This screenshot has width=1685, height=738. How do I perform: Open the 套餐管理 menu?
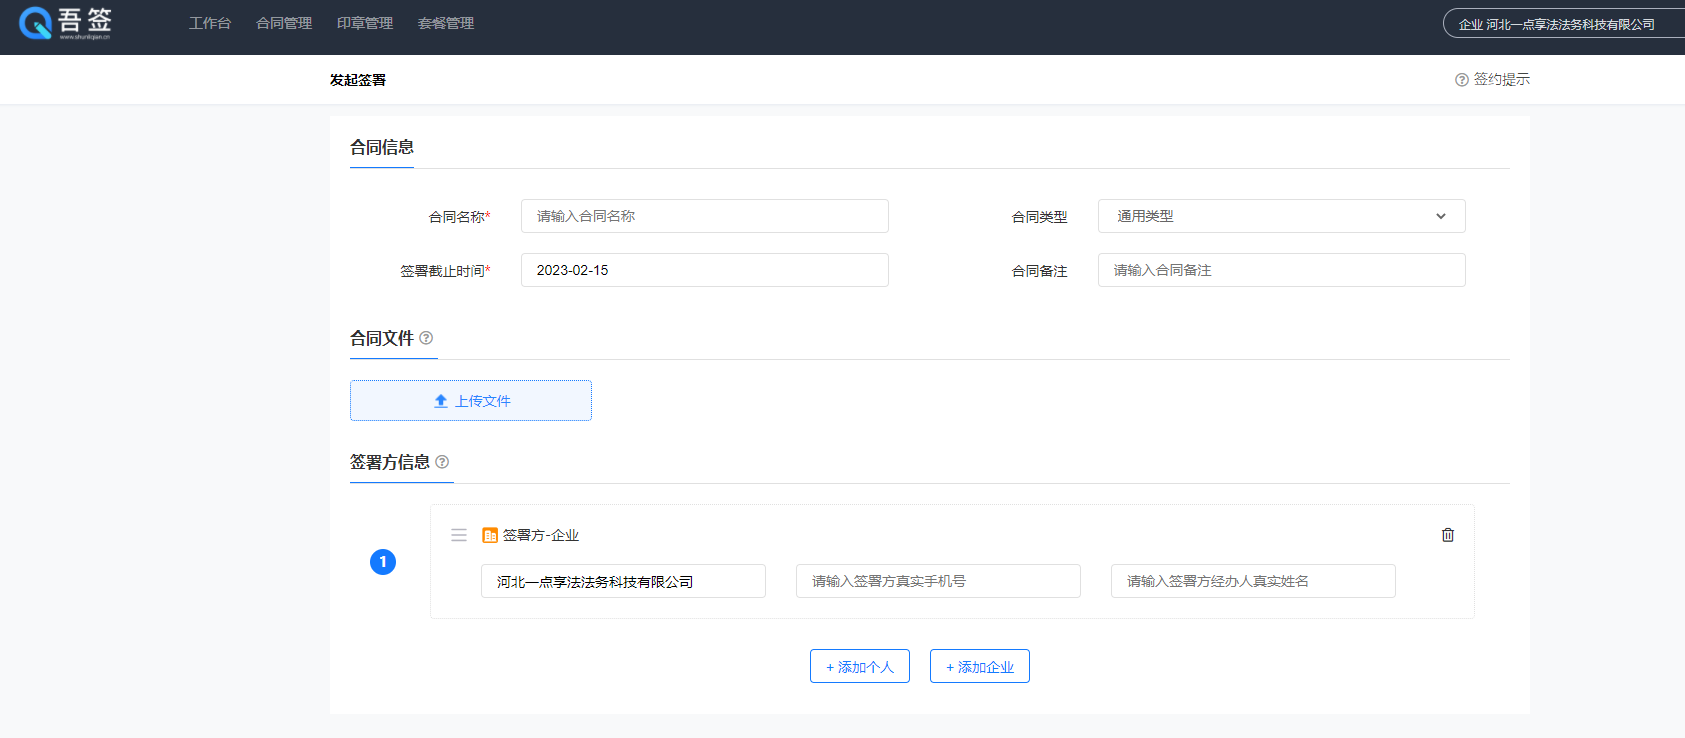tap(446, 23)
